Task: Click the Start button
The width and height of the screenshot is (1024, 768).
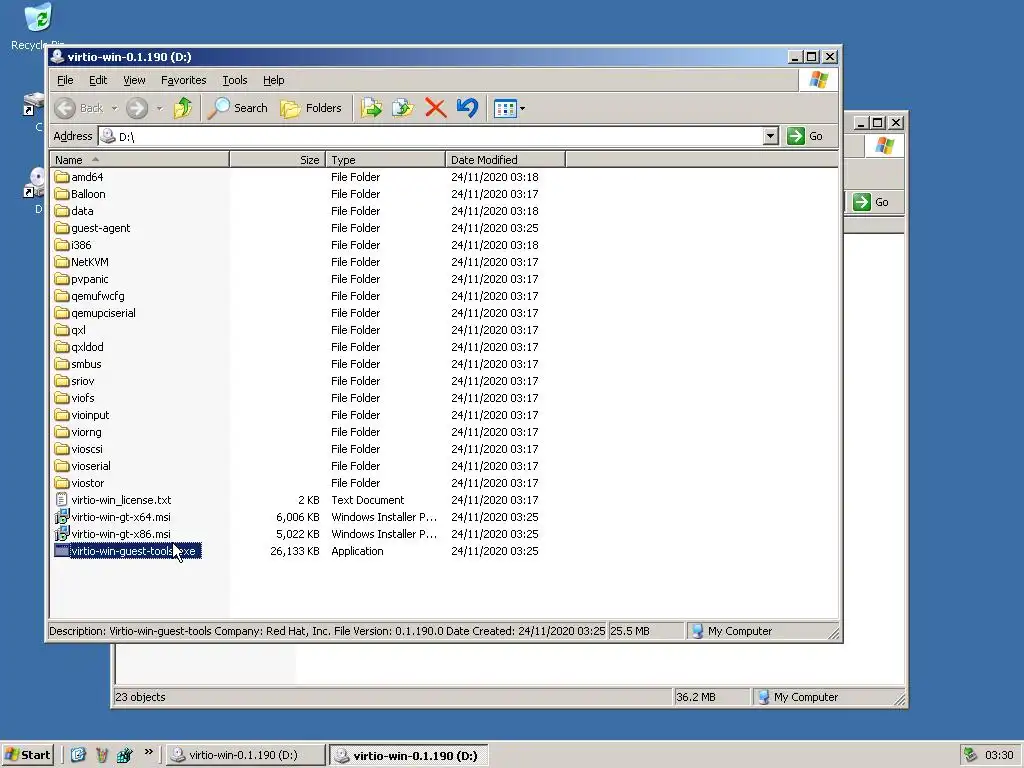Action: [x=27, y=755]
